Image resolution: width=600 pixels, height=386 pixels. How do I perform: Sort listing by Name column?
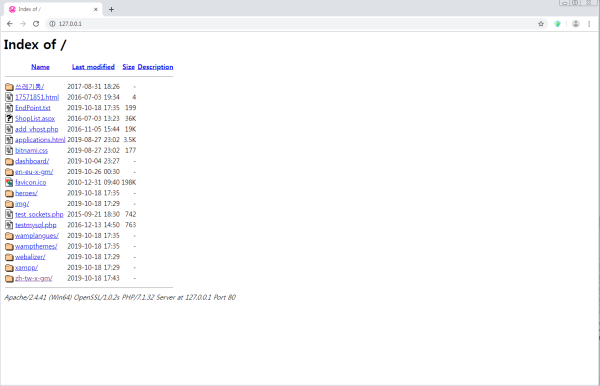click(40, 67)
